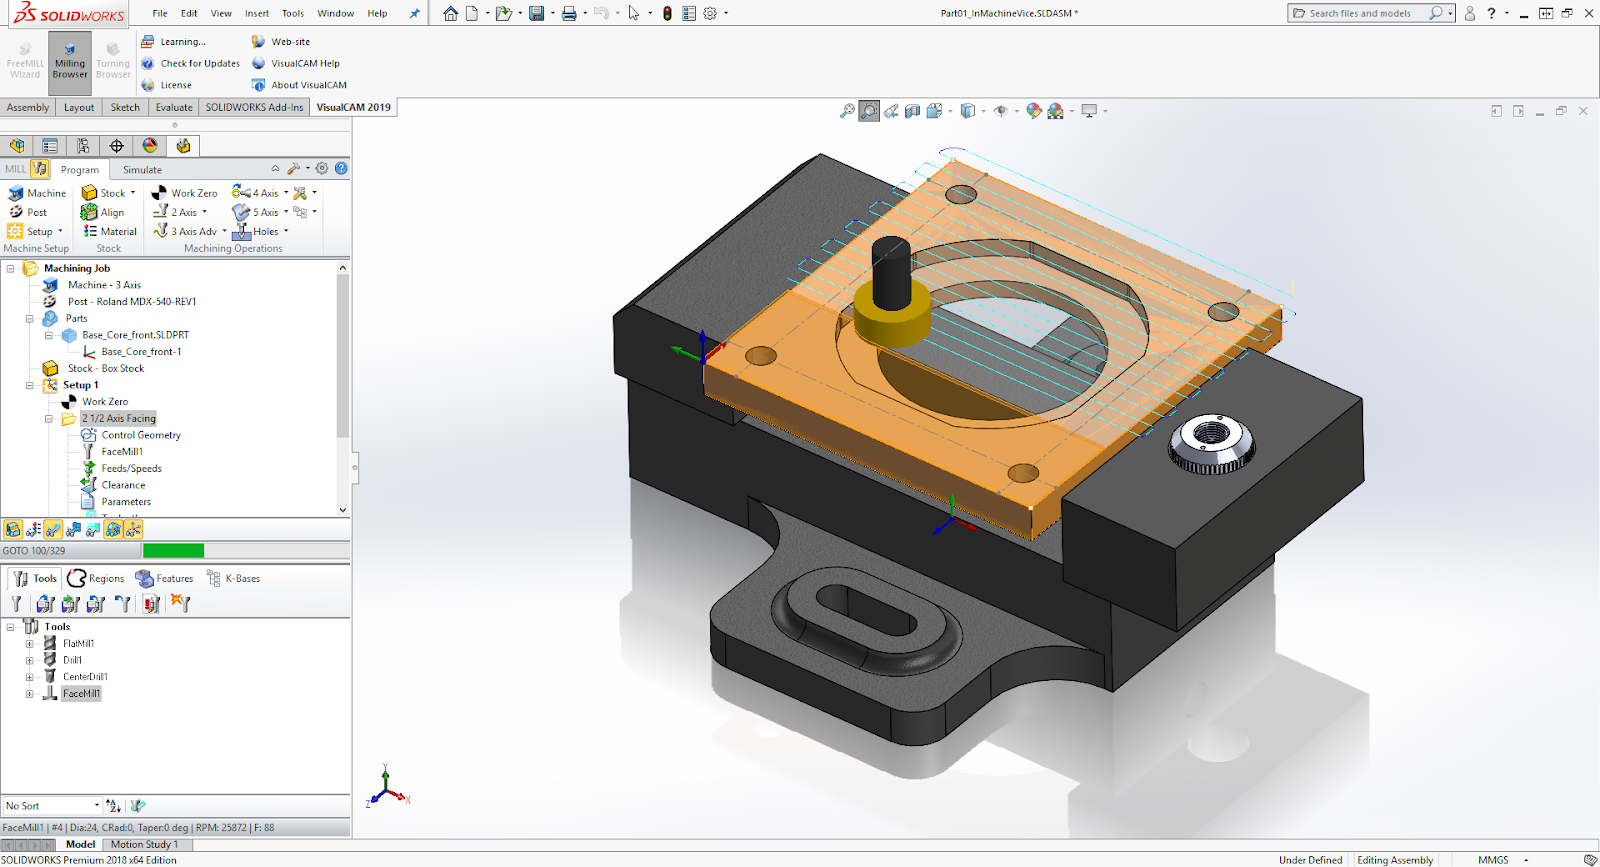This screenshot has width=1600, height=867.
Task: Switch to the Motion Study 1 tab
Action: coord(144,844)
